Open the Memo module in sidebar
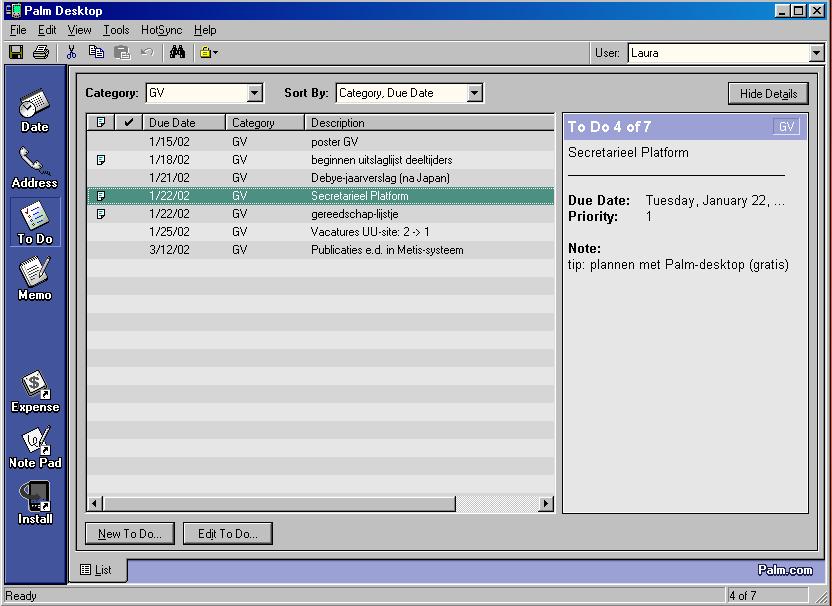 [x=34, y=279]
